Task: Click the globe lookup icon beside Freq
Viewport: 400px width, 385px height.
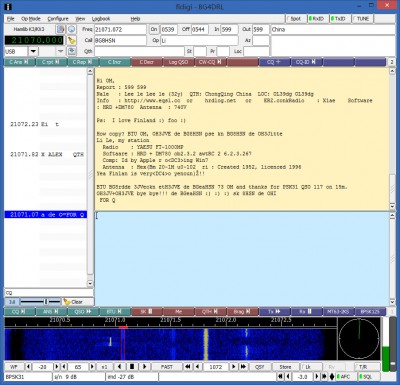Action: click(x=71, y=29)
